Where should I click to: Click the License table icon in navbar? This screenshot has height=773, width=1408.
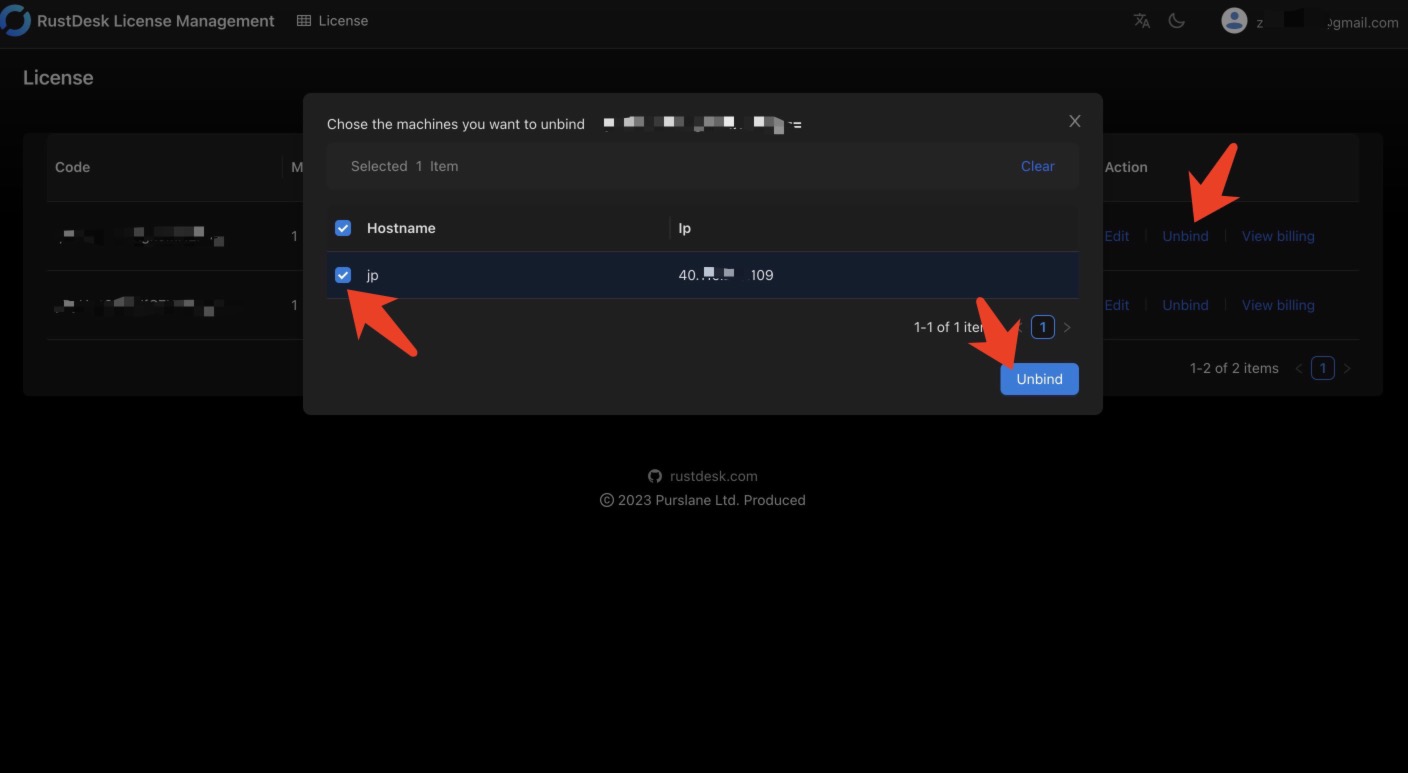pyautogui.click(x=304, y=21)
